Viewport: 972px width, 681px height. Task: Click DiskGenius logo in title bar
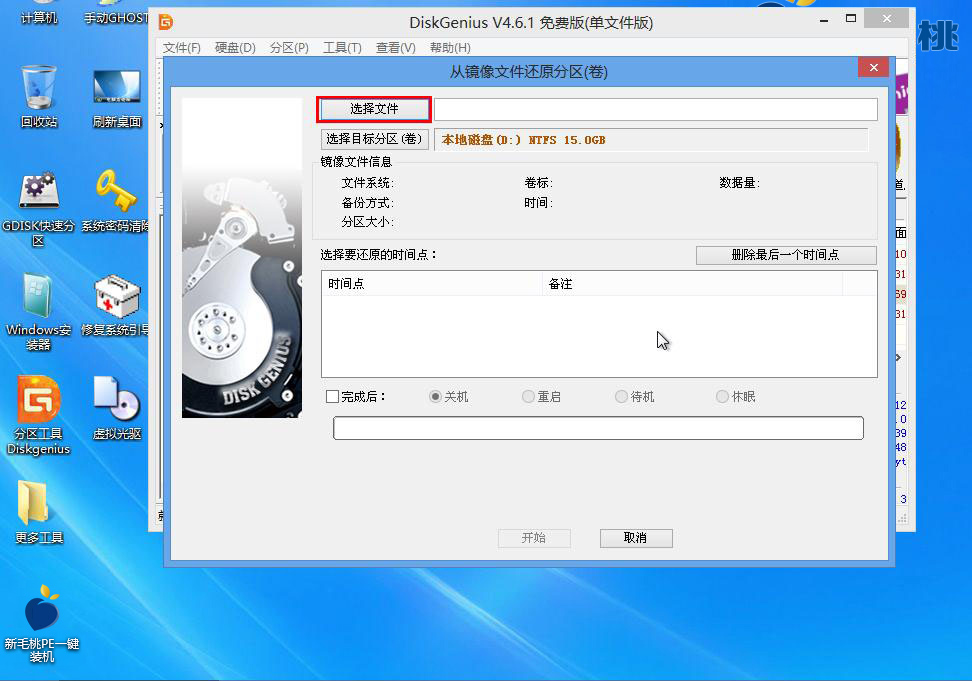click(x=166, y=22)
